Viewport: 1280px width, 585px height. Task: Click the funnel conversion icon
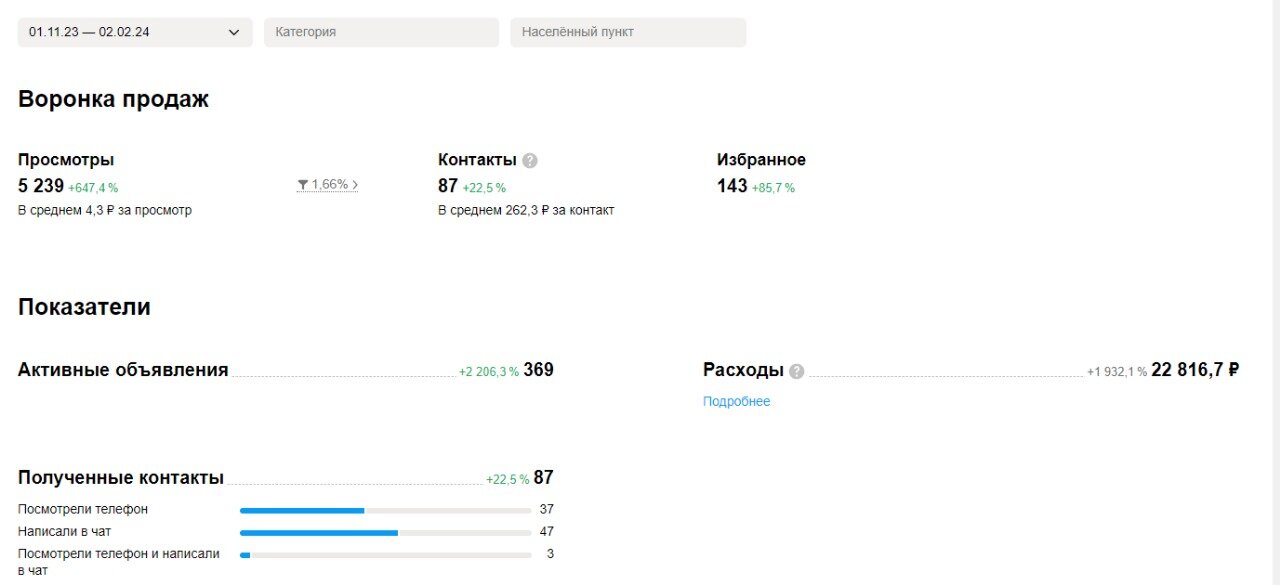coord(302,185)
